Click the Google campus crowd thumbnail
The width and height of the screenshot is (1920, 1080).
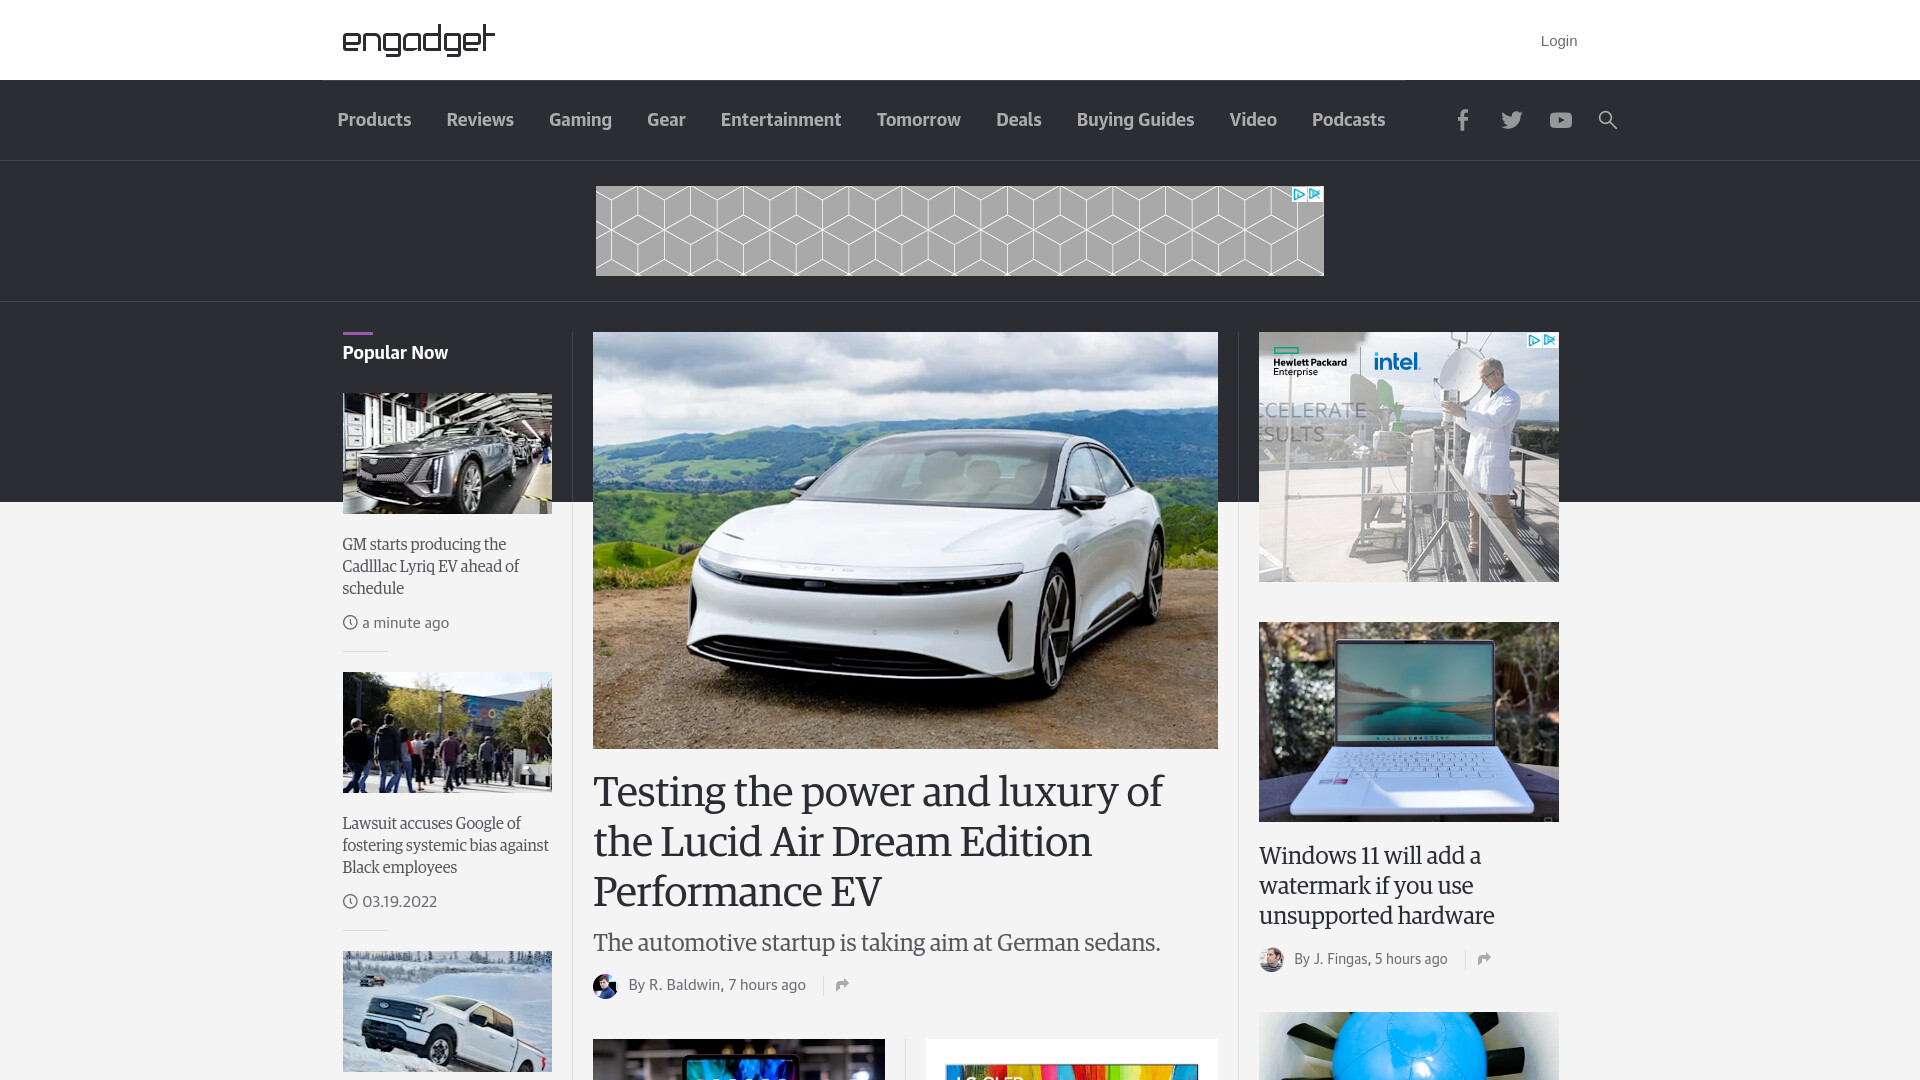(447, 732)
